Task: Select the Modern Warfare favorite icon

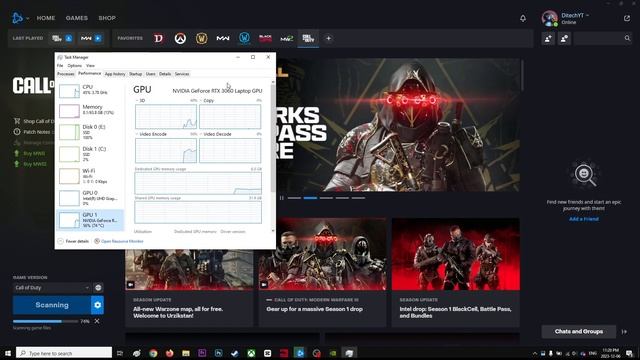Action: [223, 38]
